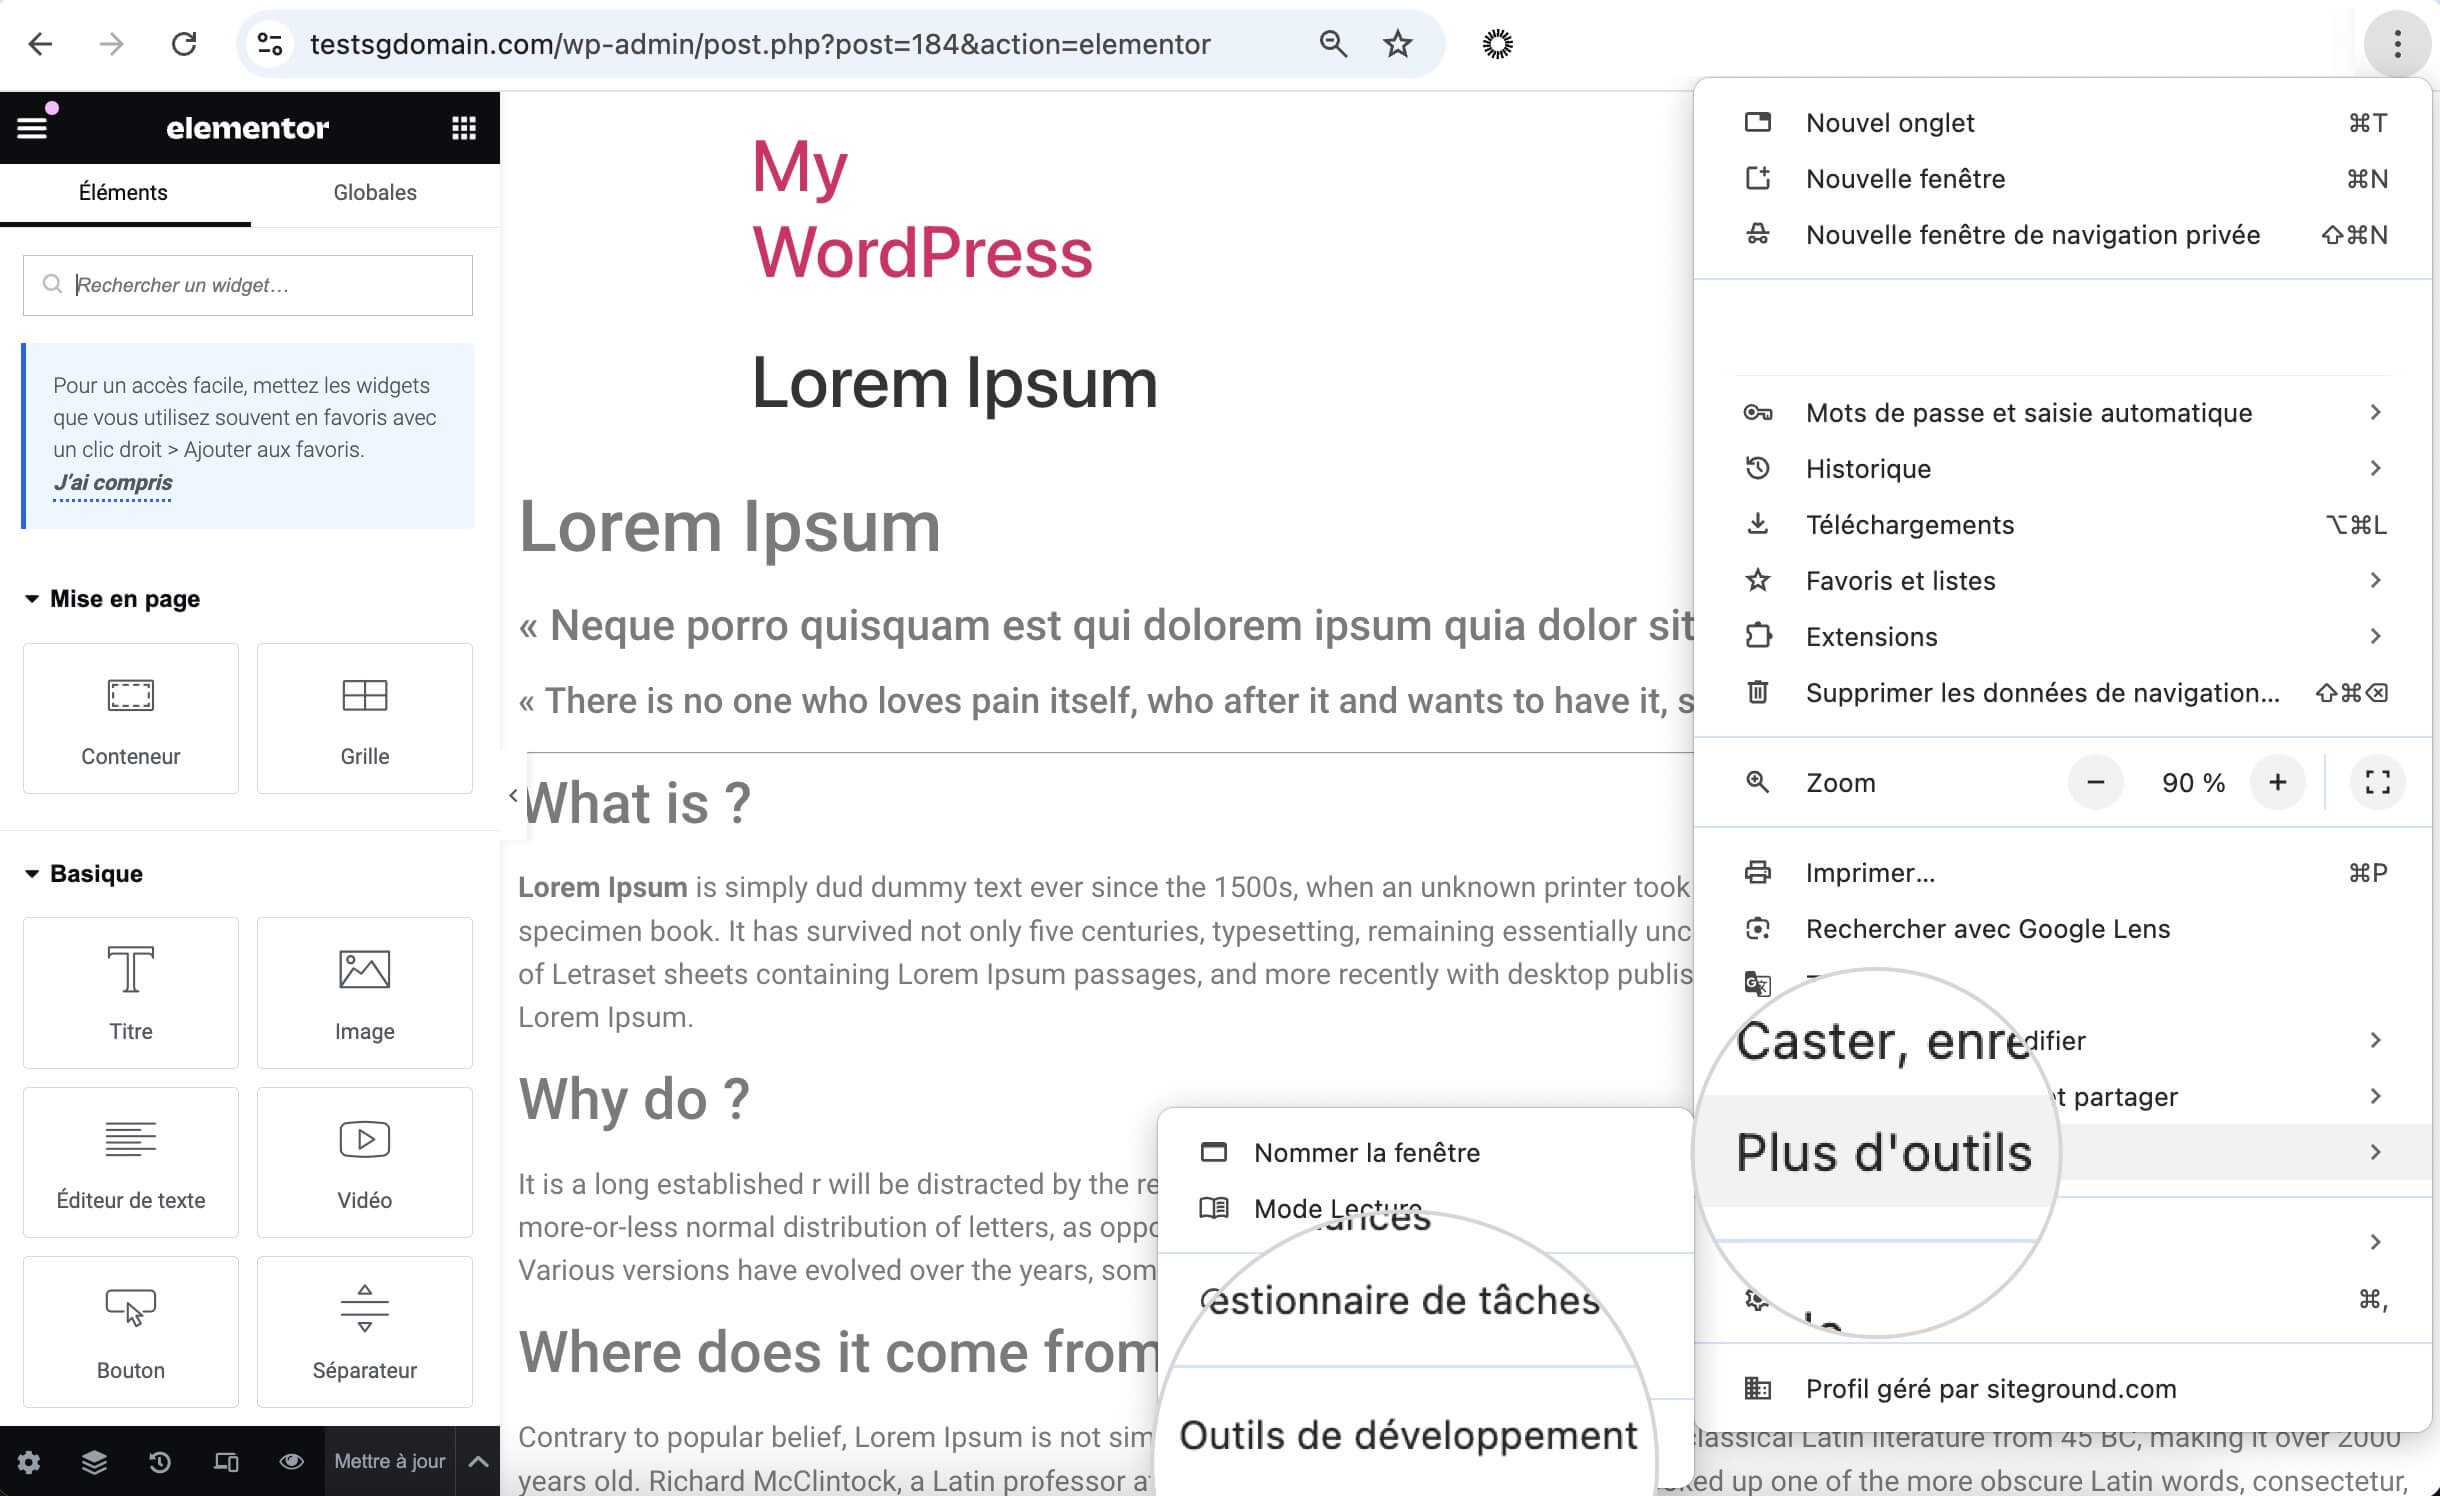
Task: Click the zoom magnifier in address bar
Action: tap(1333, 44)
